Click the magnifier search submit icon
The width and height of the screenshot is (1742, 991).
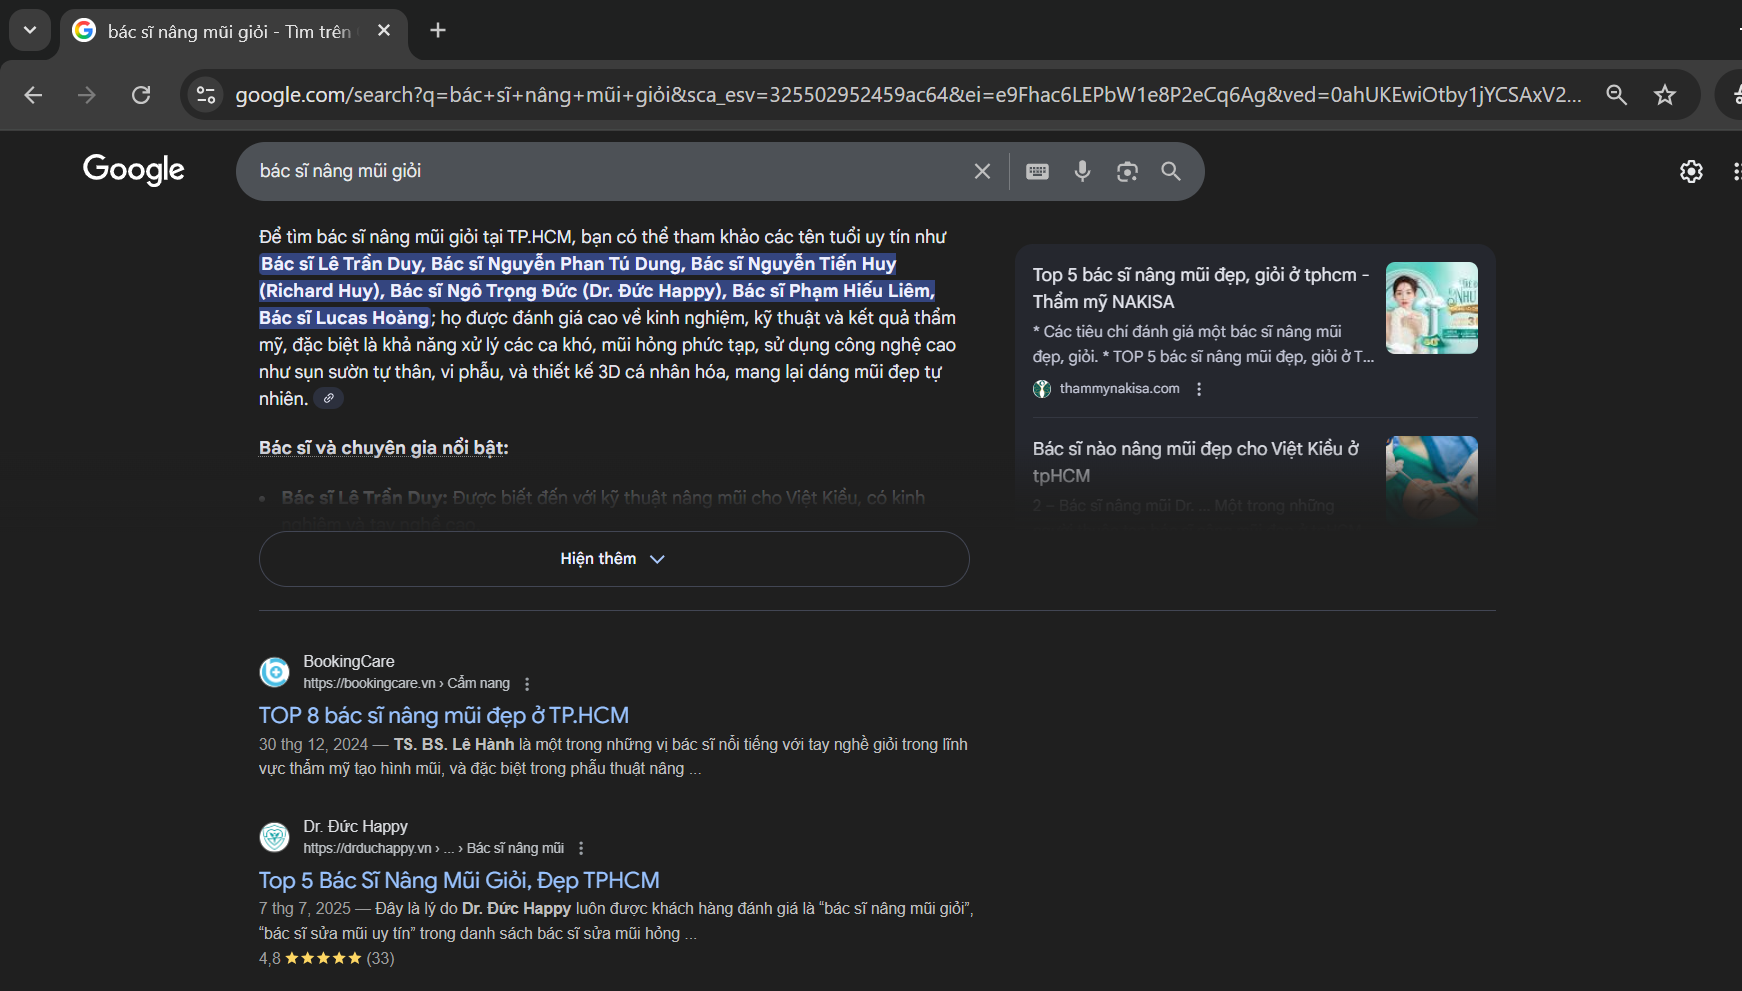point(1171,171)
